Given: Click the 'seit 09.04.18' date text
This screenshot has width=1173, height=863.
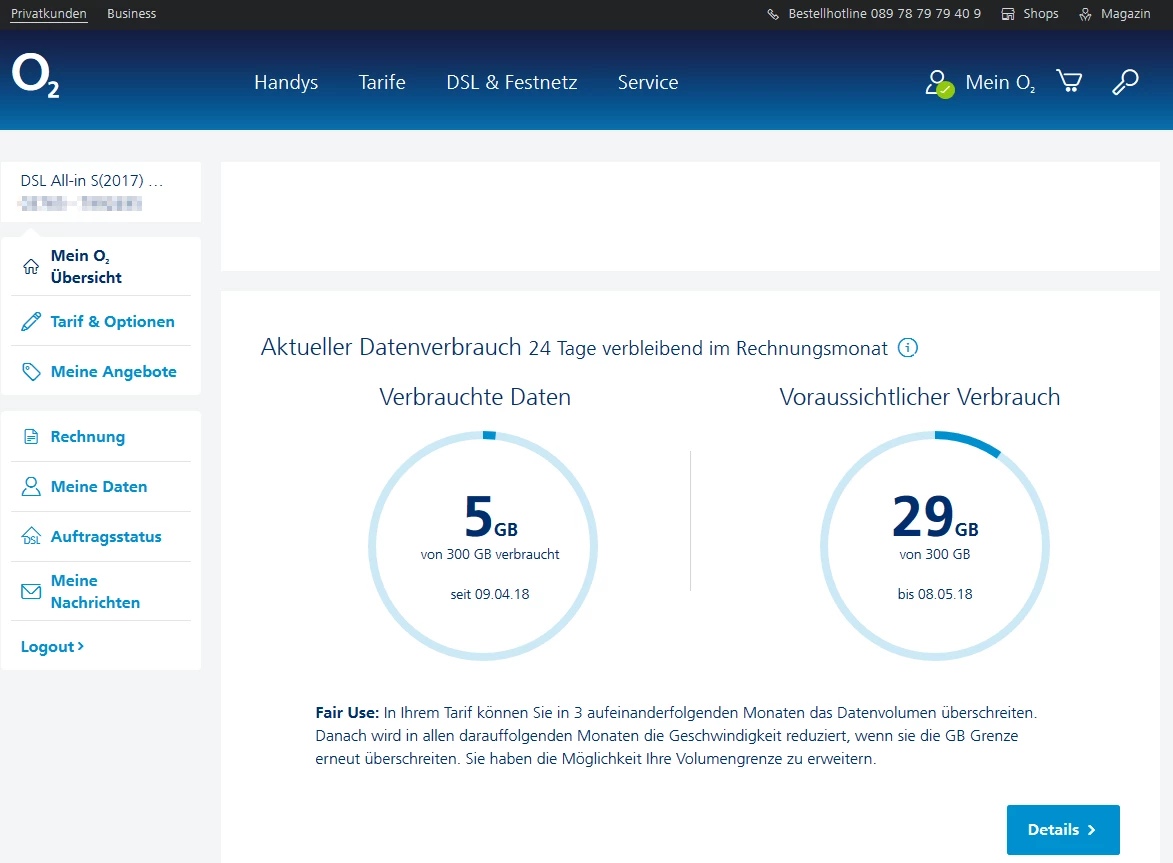Looking at the screenshot, I should (x=490, y=595).
